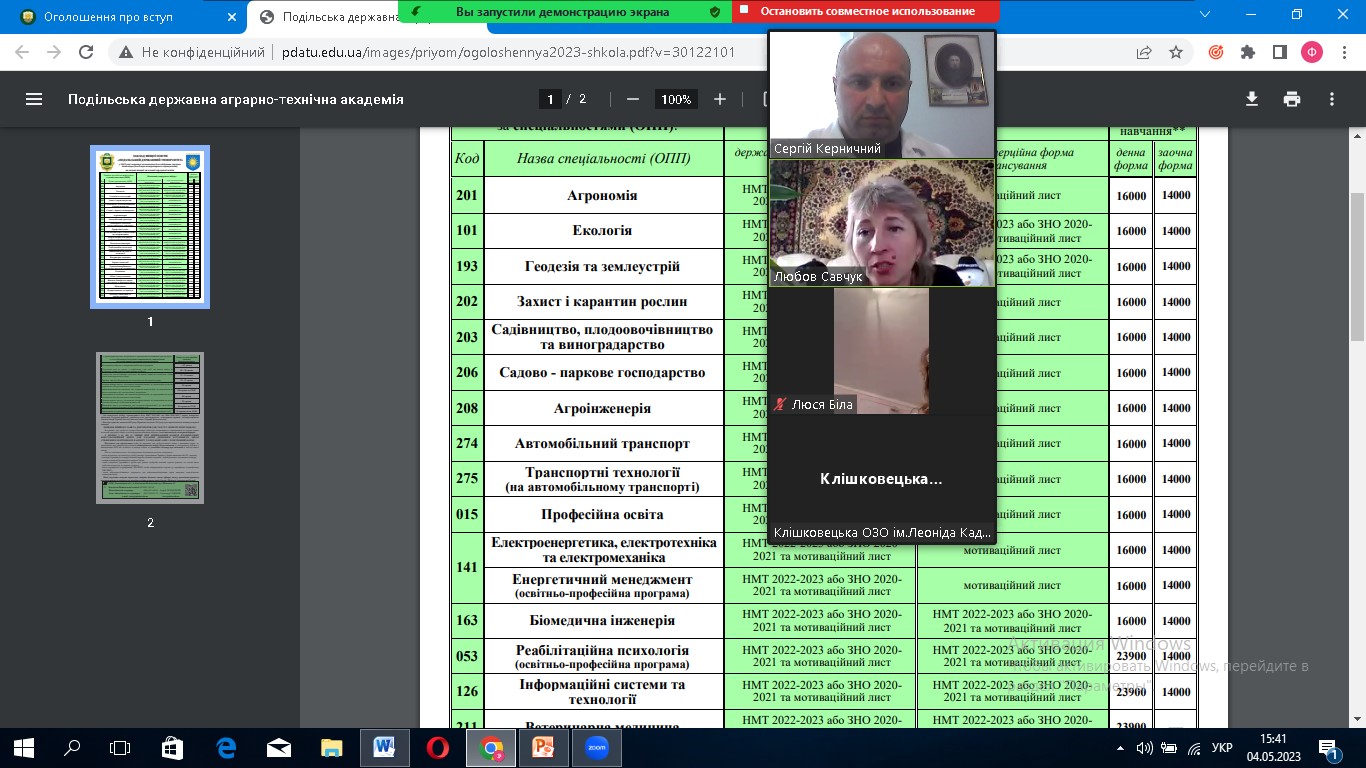Stop Zoom screen sharing
This screenshot has width=1366, height=768.
pos(866,11)
